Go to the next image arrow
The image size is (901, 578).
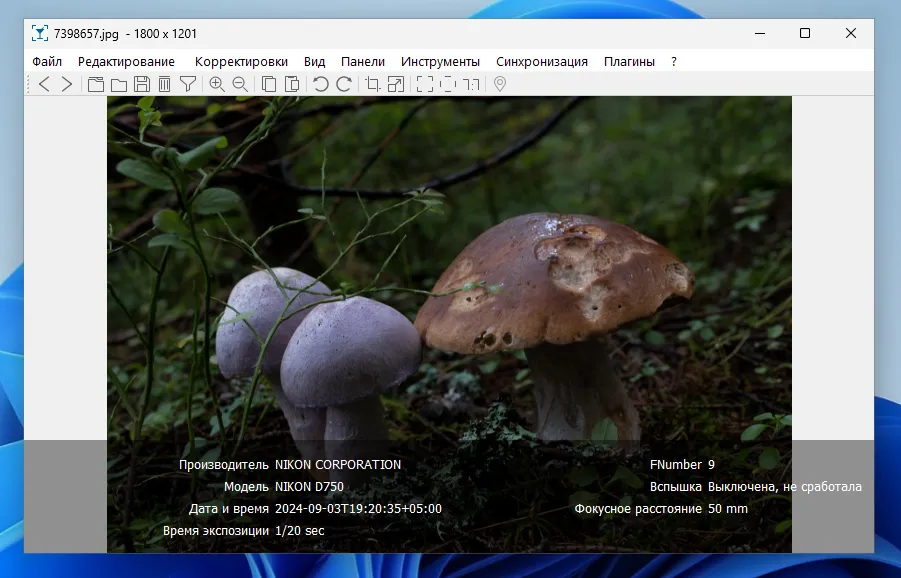click(x=67, y=84)
